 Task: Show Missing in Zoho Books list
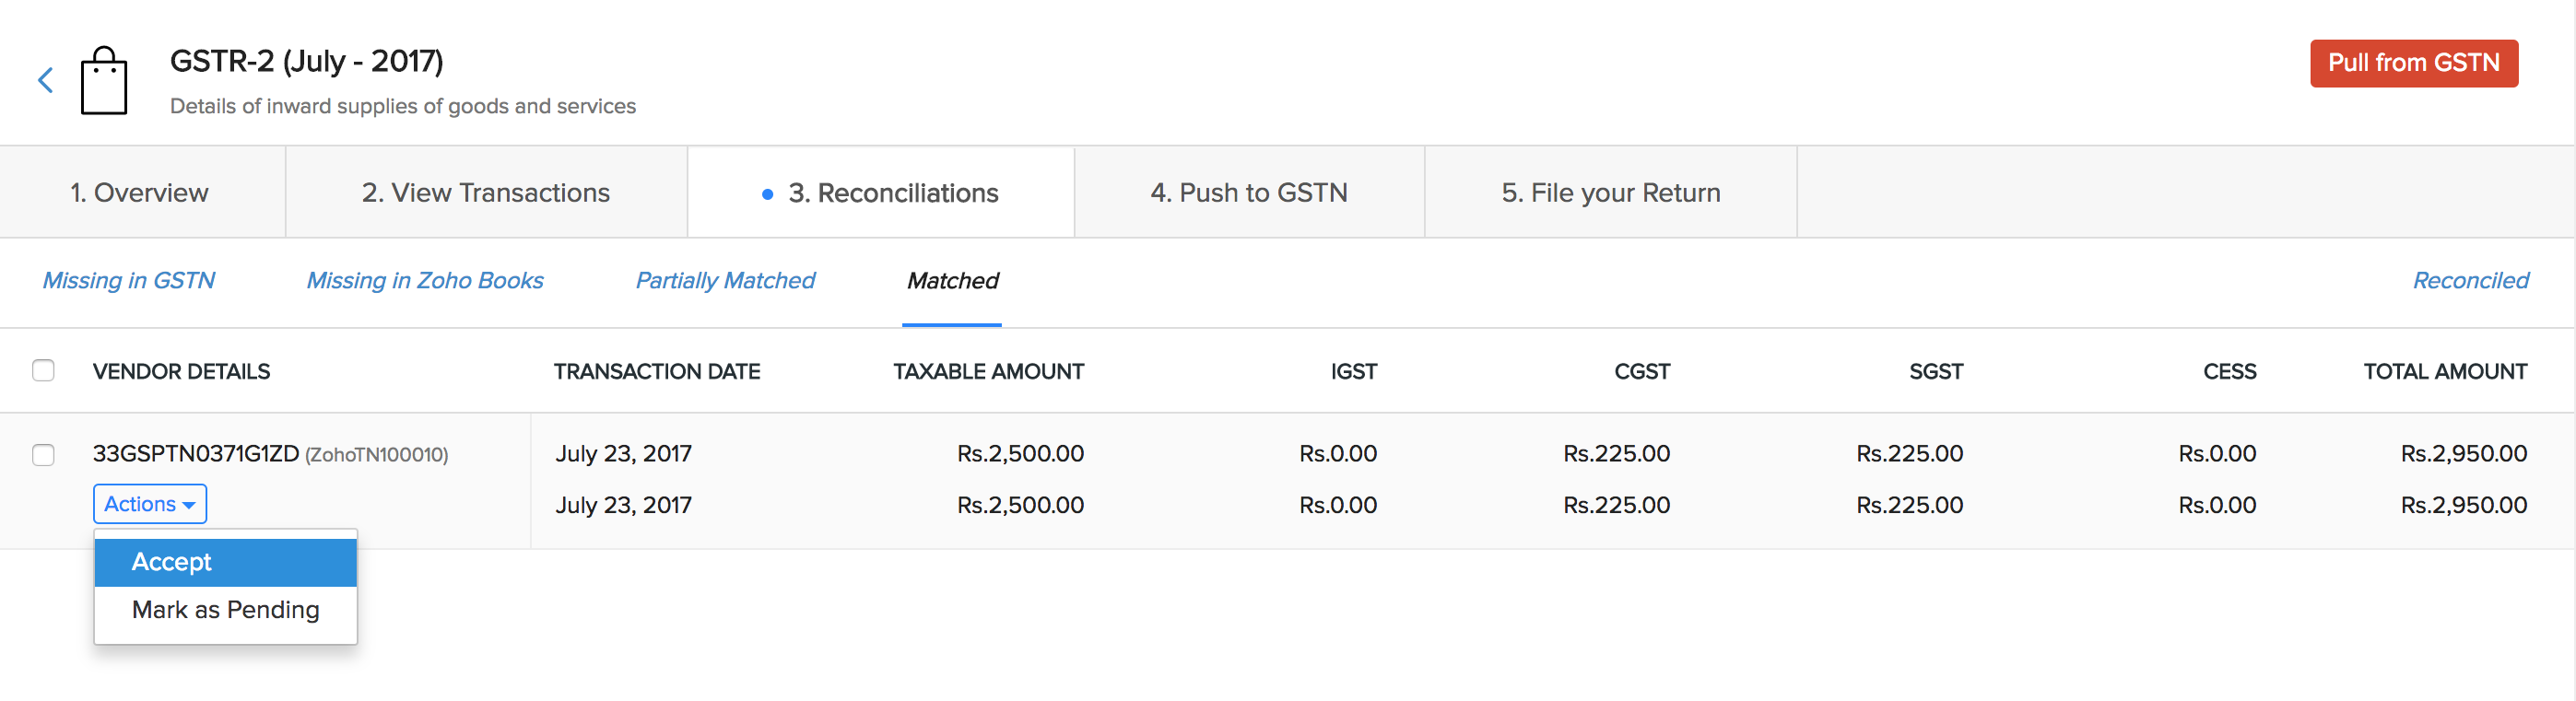click(425, 281)
